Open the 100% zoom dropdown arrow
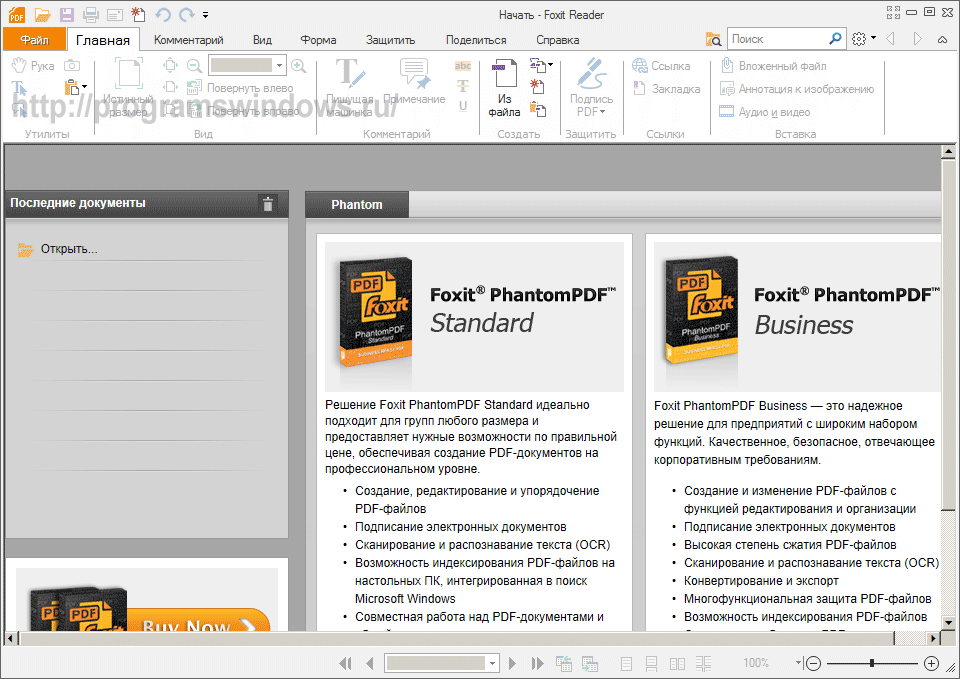The width and height of the screenshot is (960, 679). [x=798, y=662]
